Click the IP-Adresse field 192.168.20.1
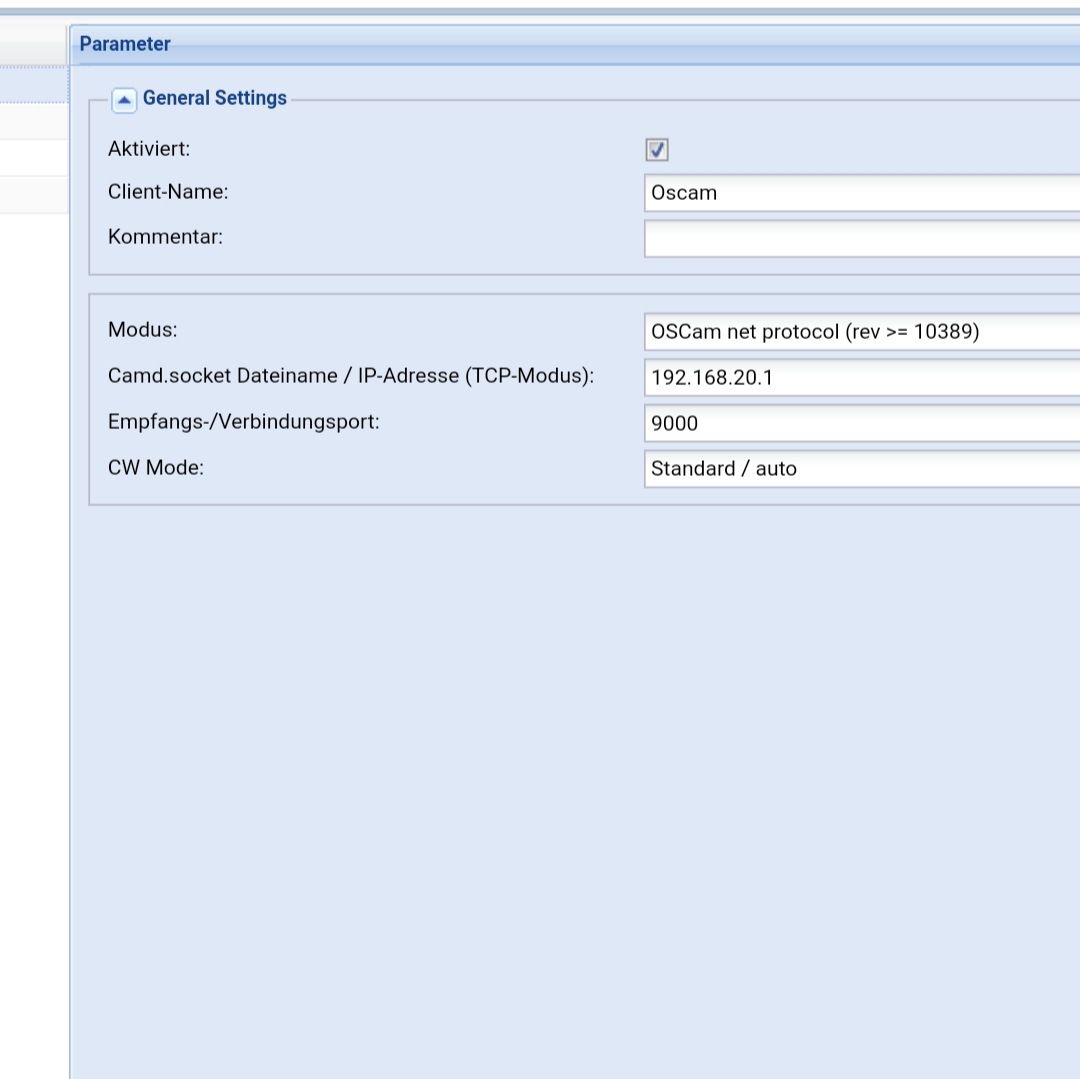1080x1079 pixels. (862, 377)
